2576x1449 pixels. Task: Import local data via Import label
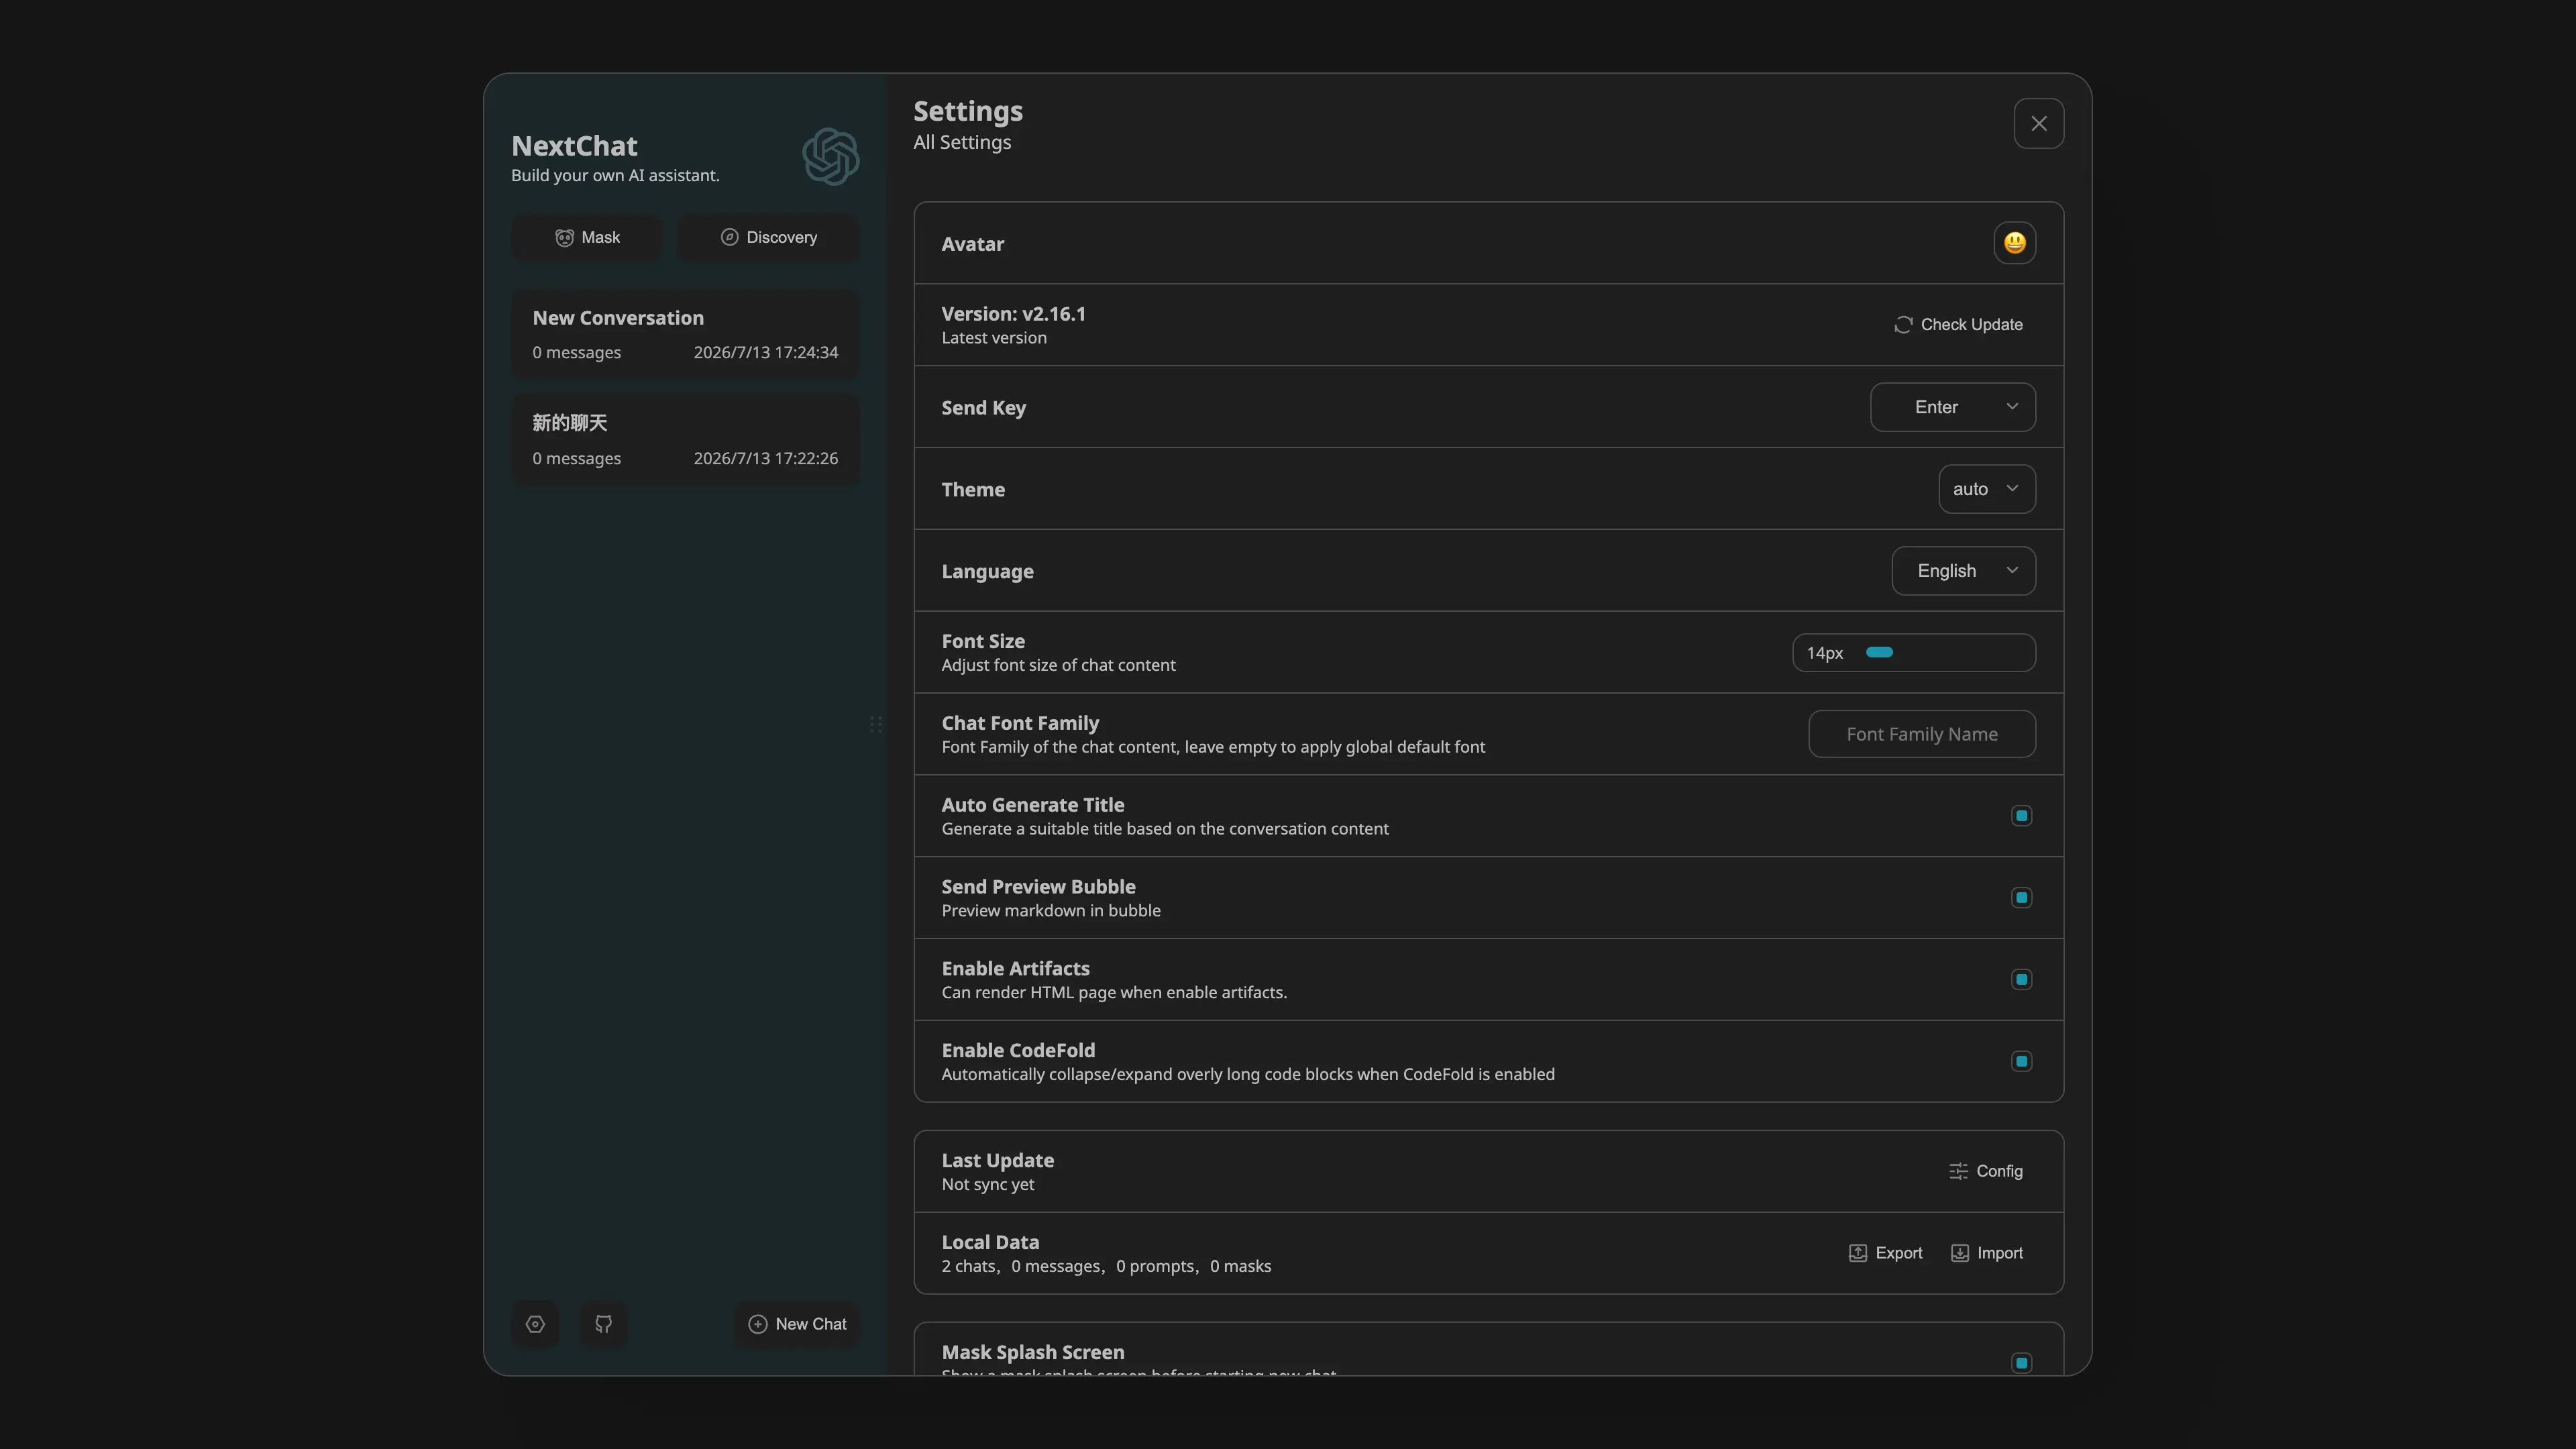pyautogui.click(x=1999, y=1253)
